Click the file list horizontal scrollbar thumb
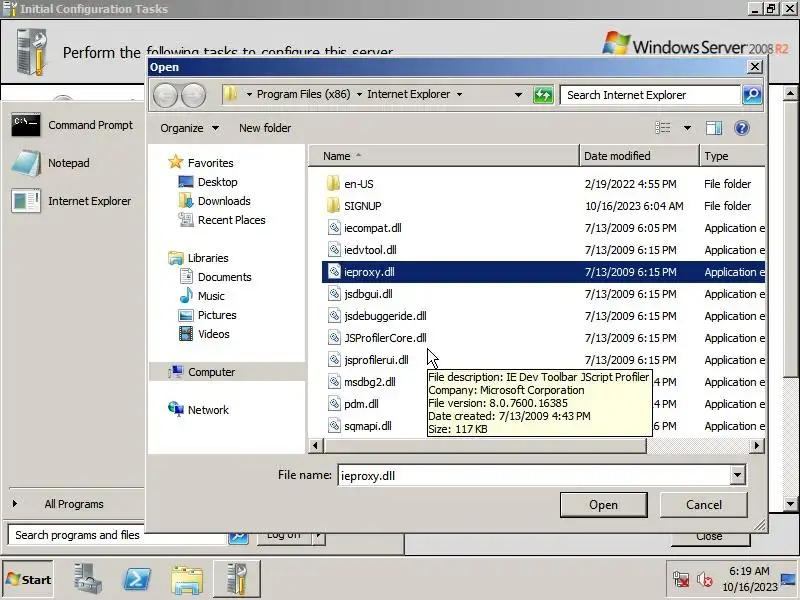This screenshot has height=600, width=800. pos(485,445)
